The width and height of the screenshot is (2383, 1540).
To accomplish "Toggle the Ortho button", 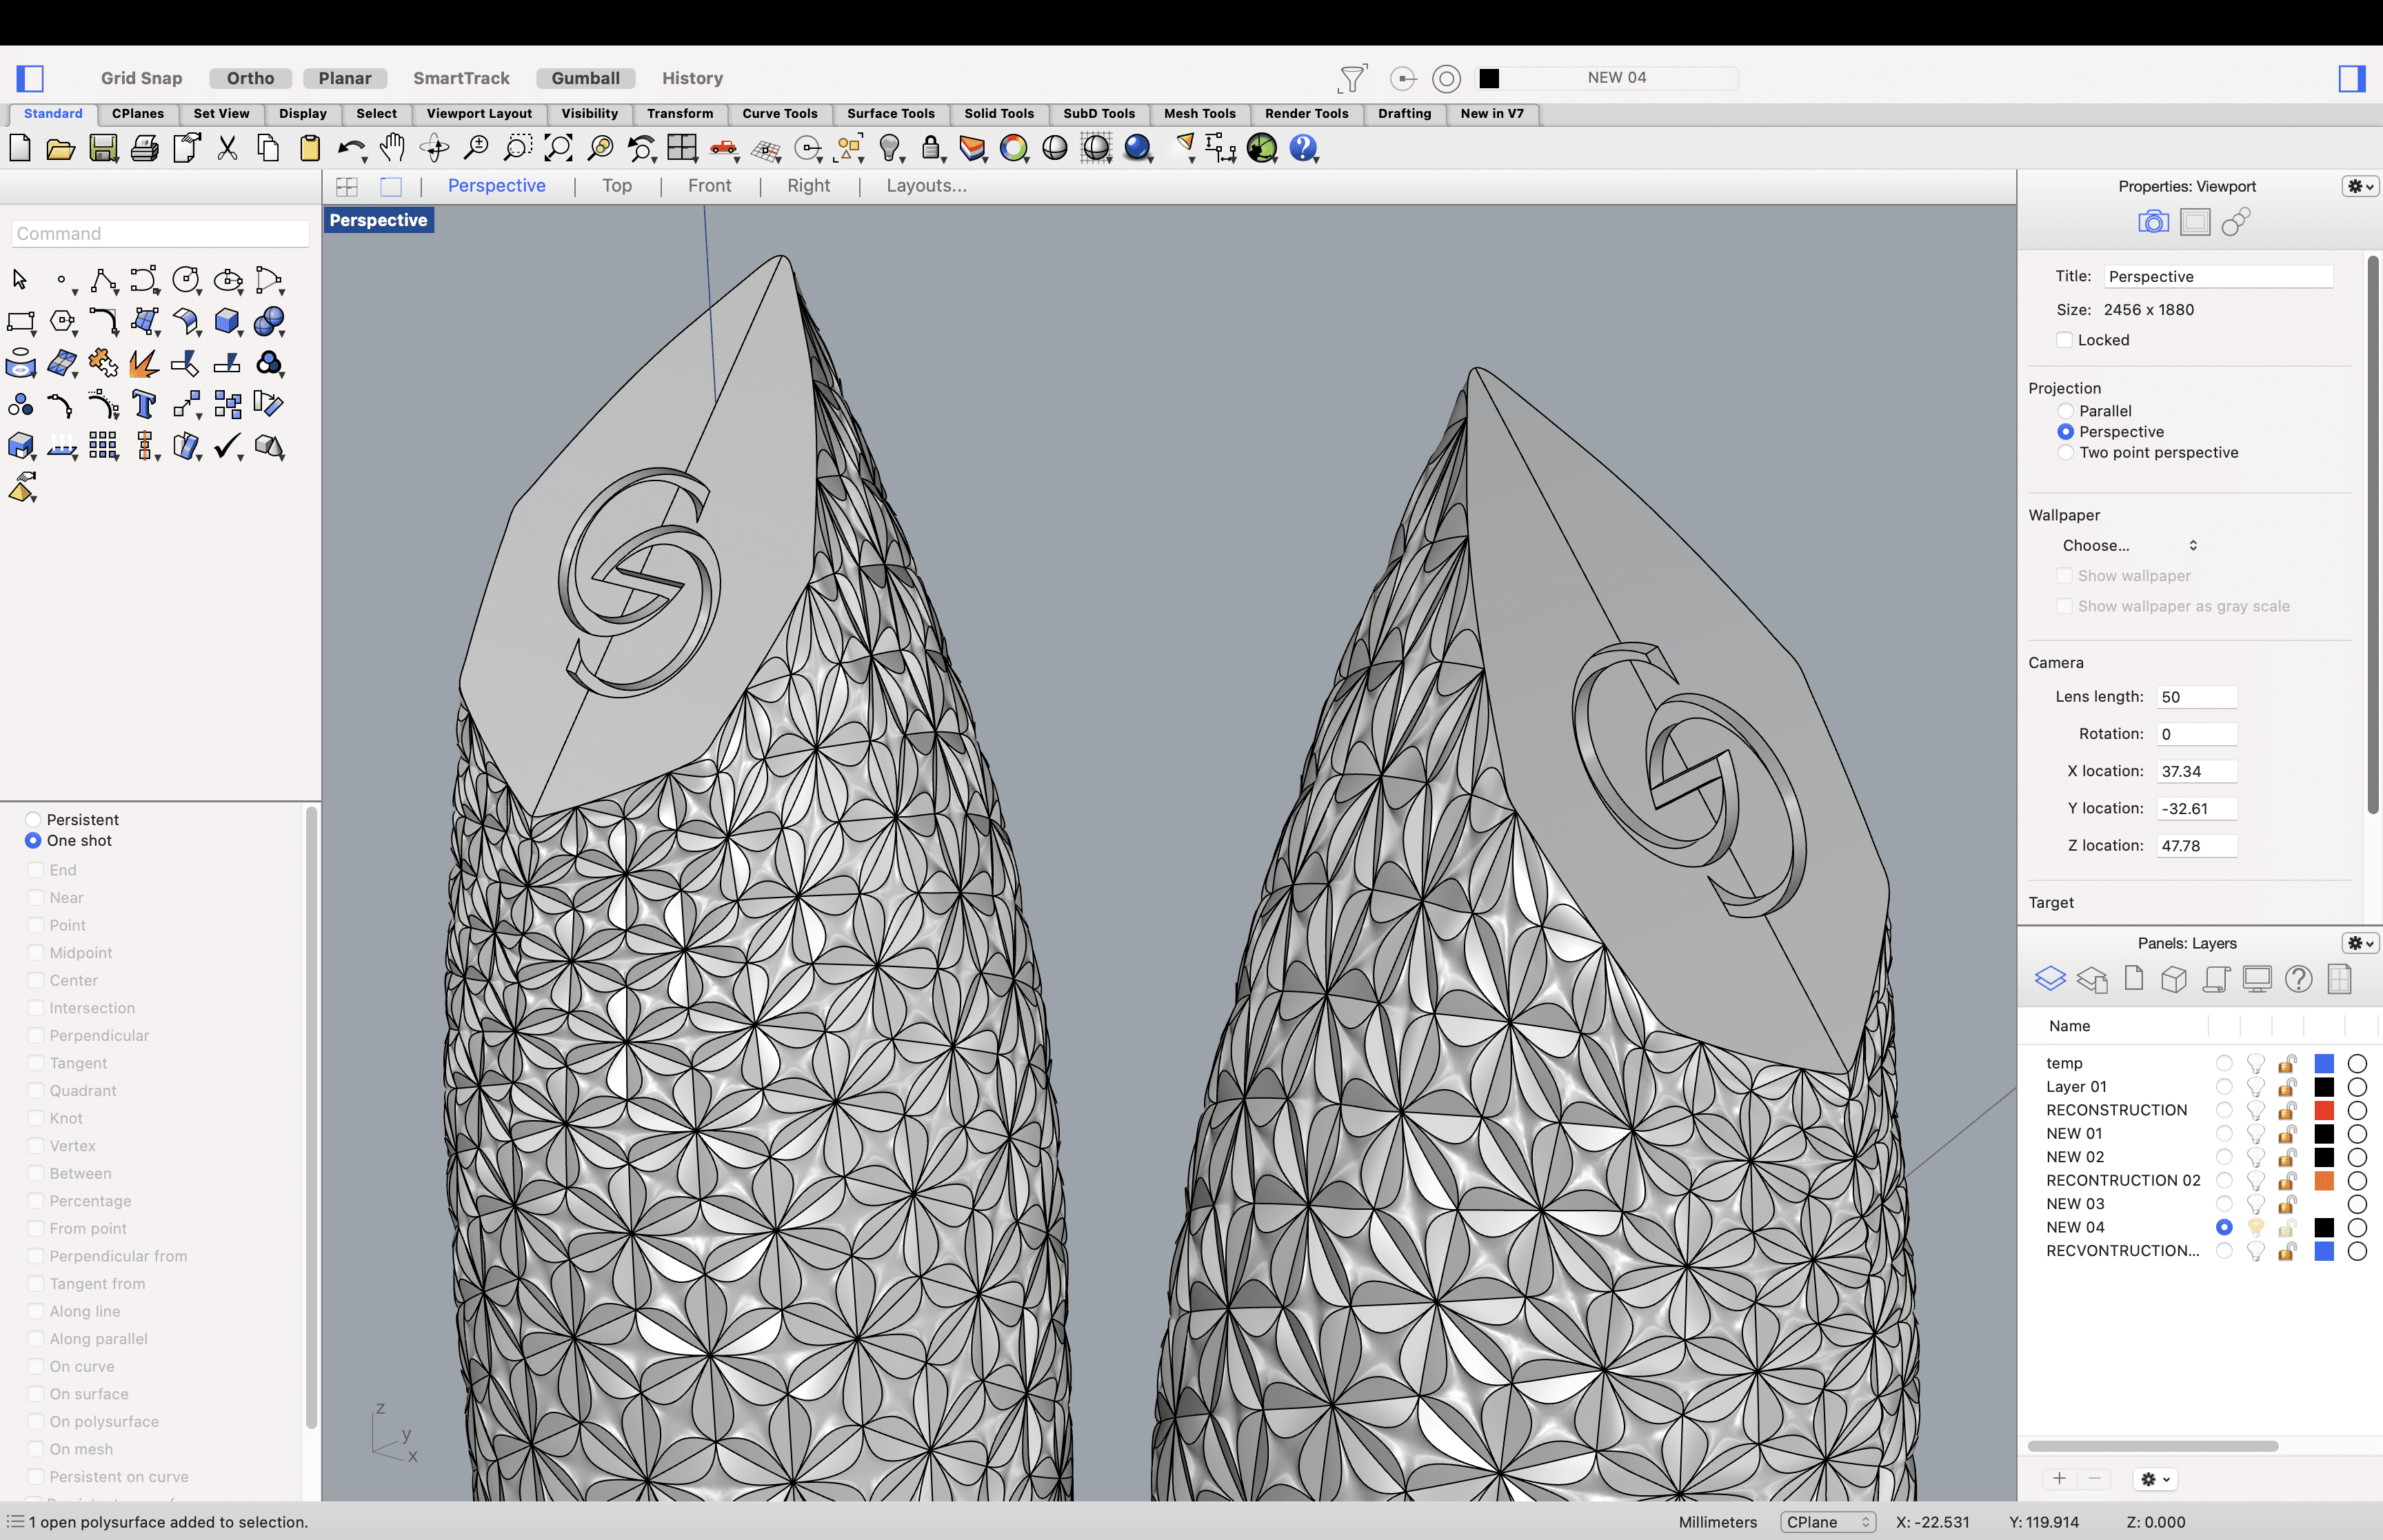I will click(x=250, y=78).
